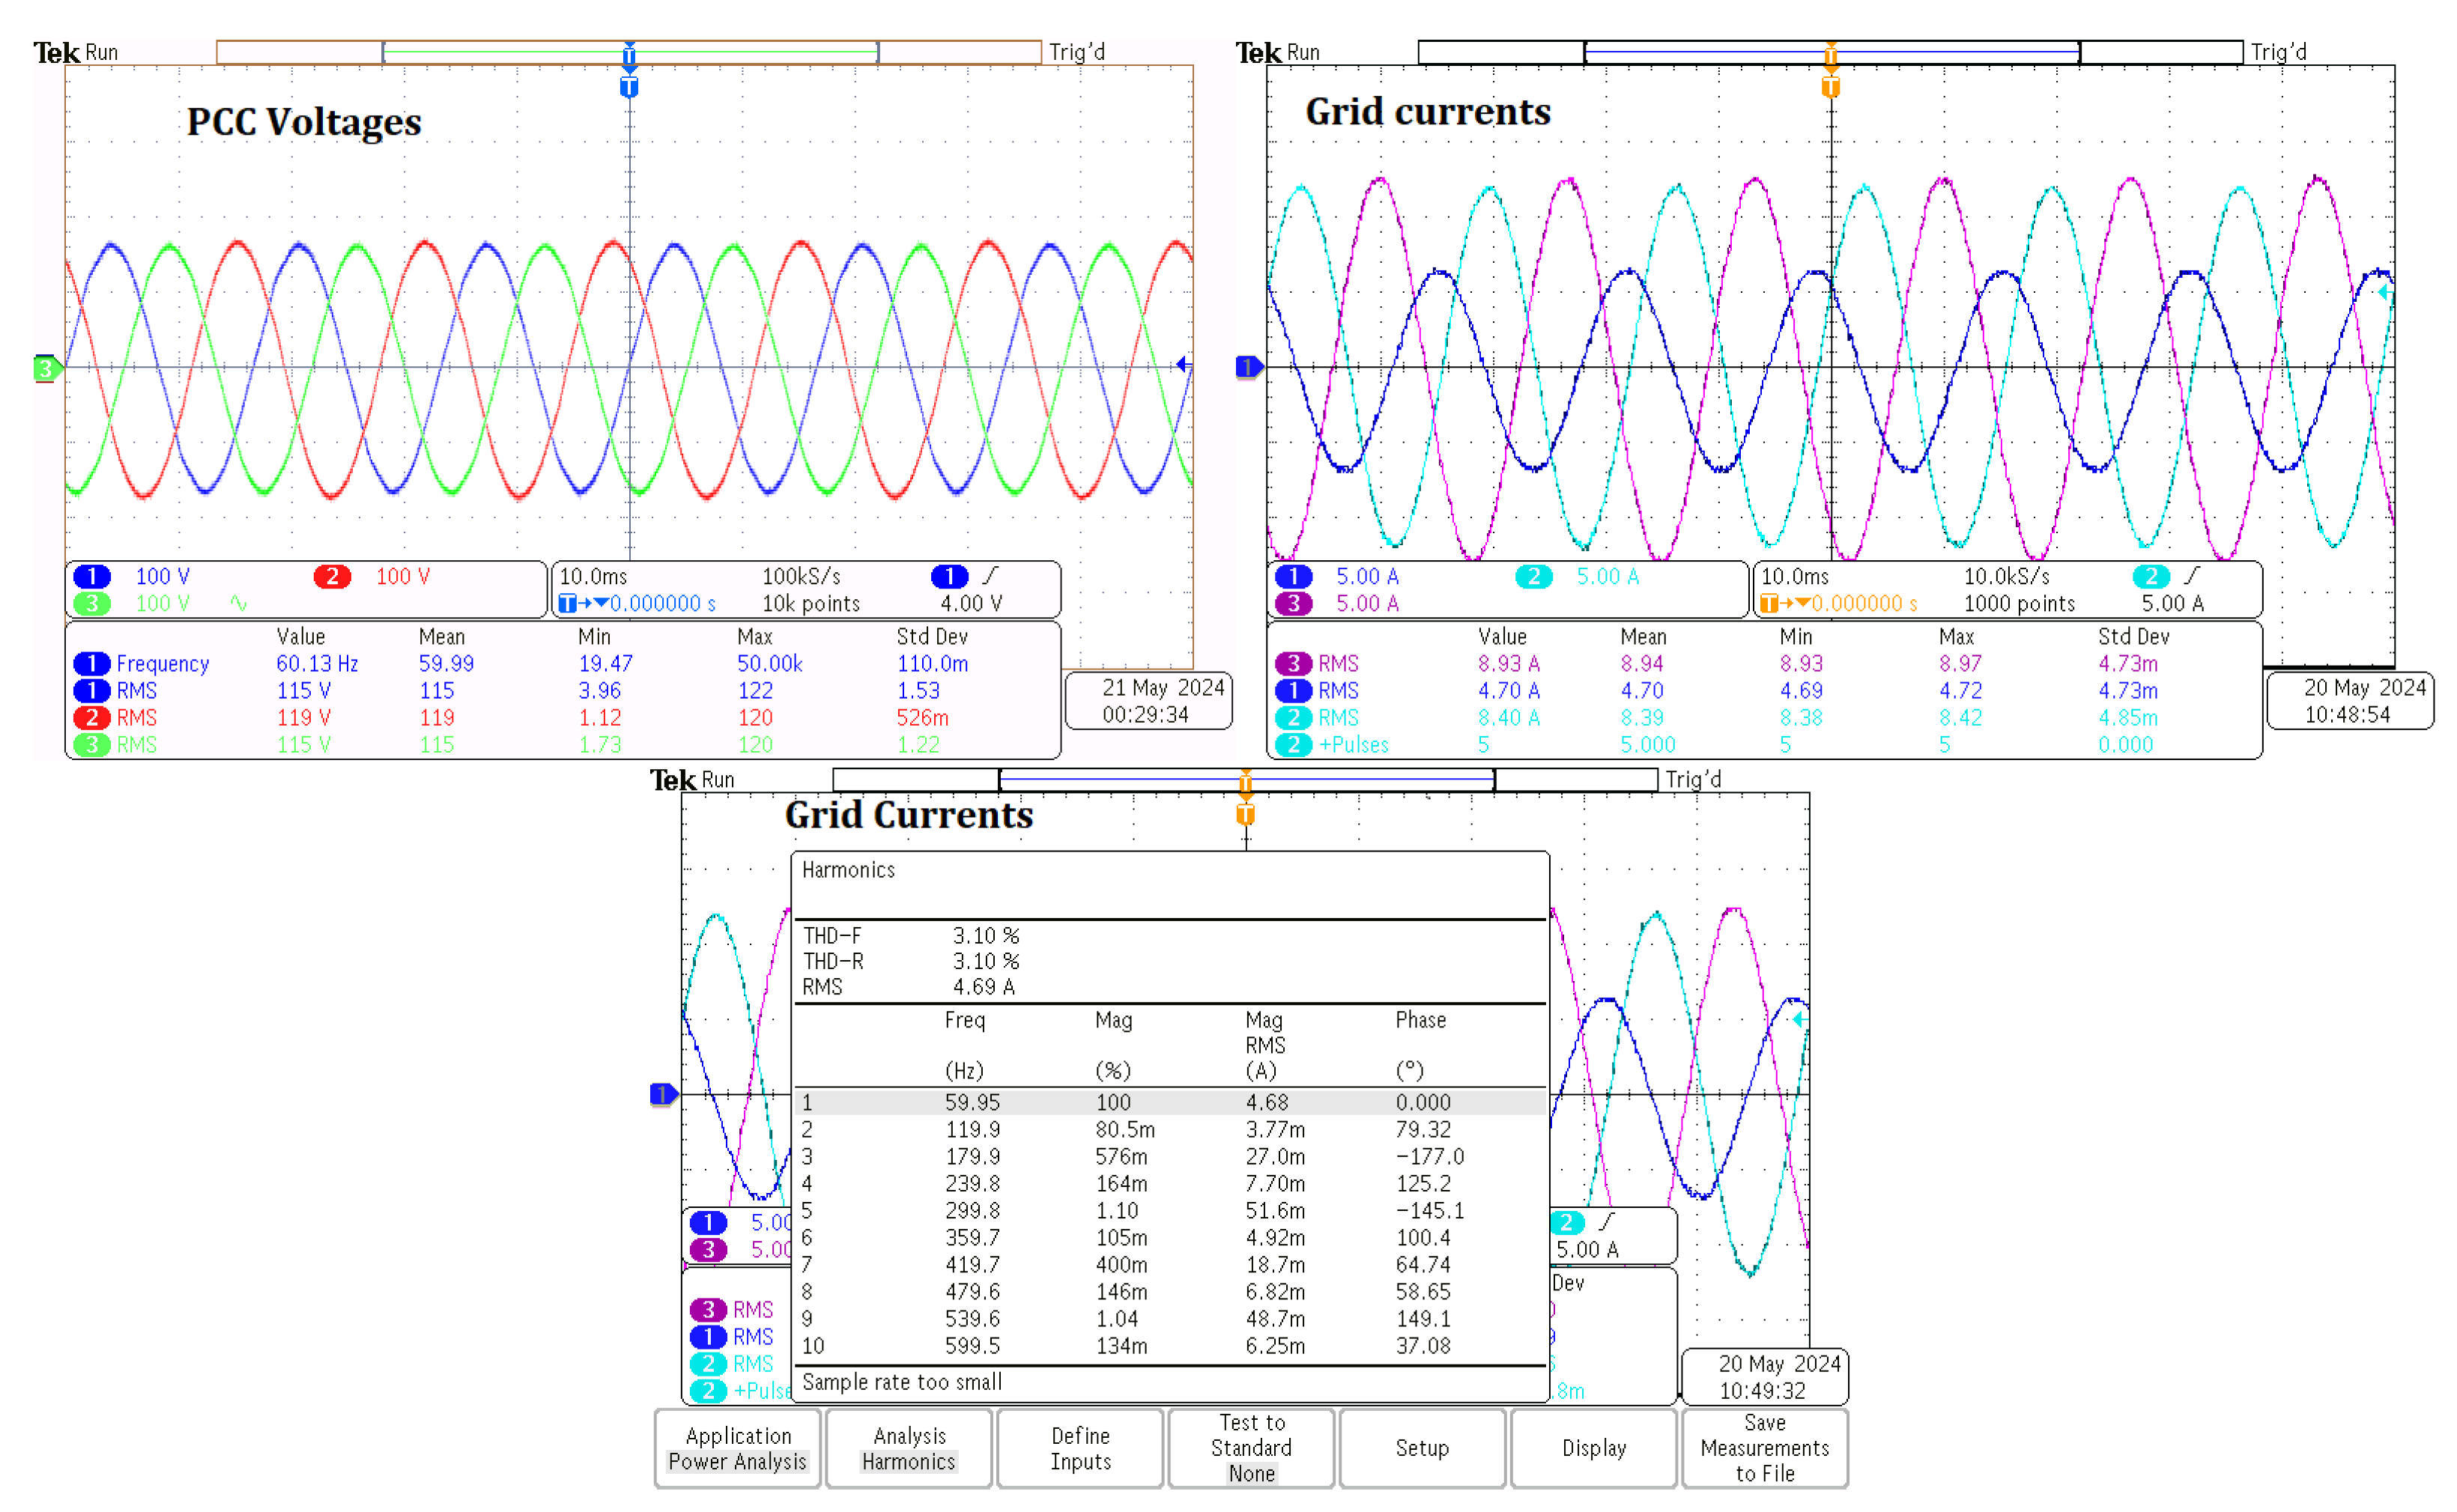Click channel 1 Frequency measurement badge
The height and width of the screenshot is (1512, 2457).
[x=92, y=663]
